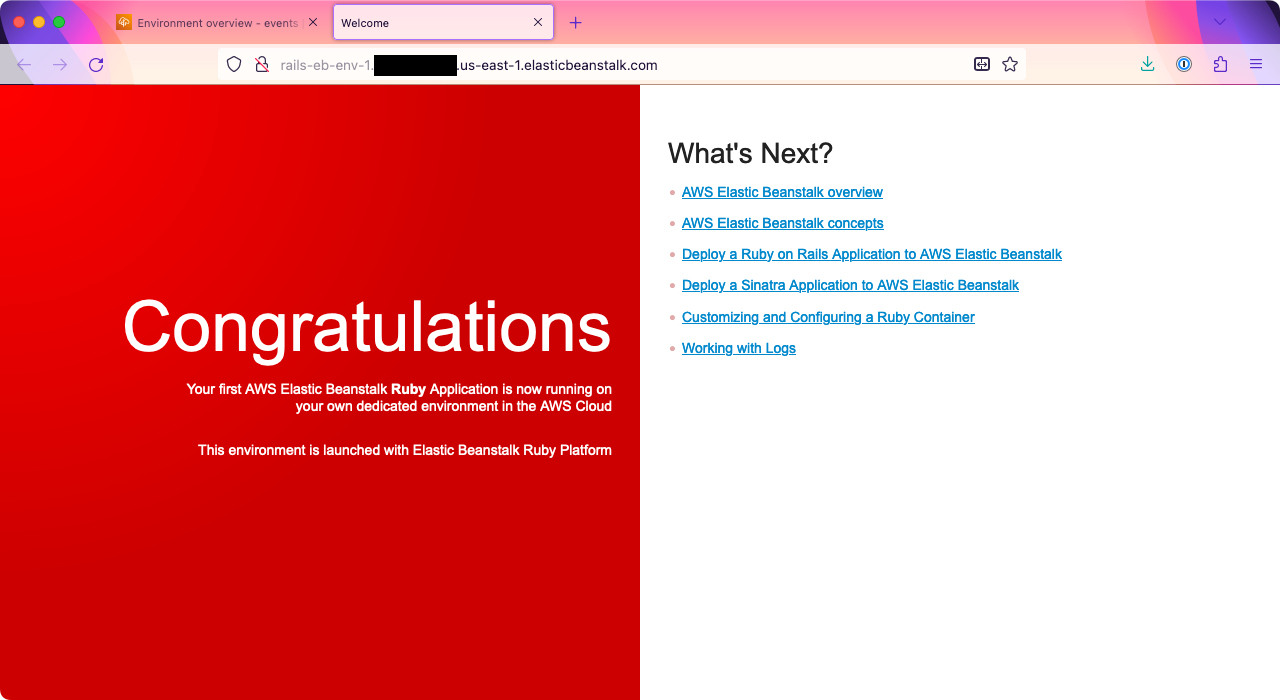Viewport: 1280px width, 700px height.
Task: Open Deploy a Sinatra Application link
Action: pos(850,285)
